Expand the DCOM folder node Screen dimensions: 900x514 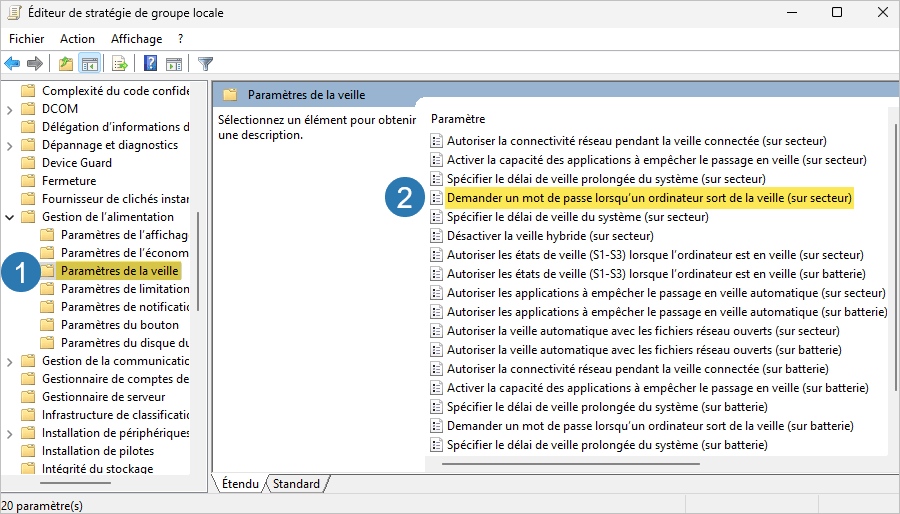point(10,109)
